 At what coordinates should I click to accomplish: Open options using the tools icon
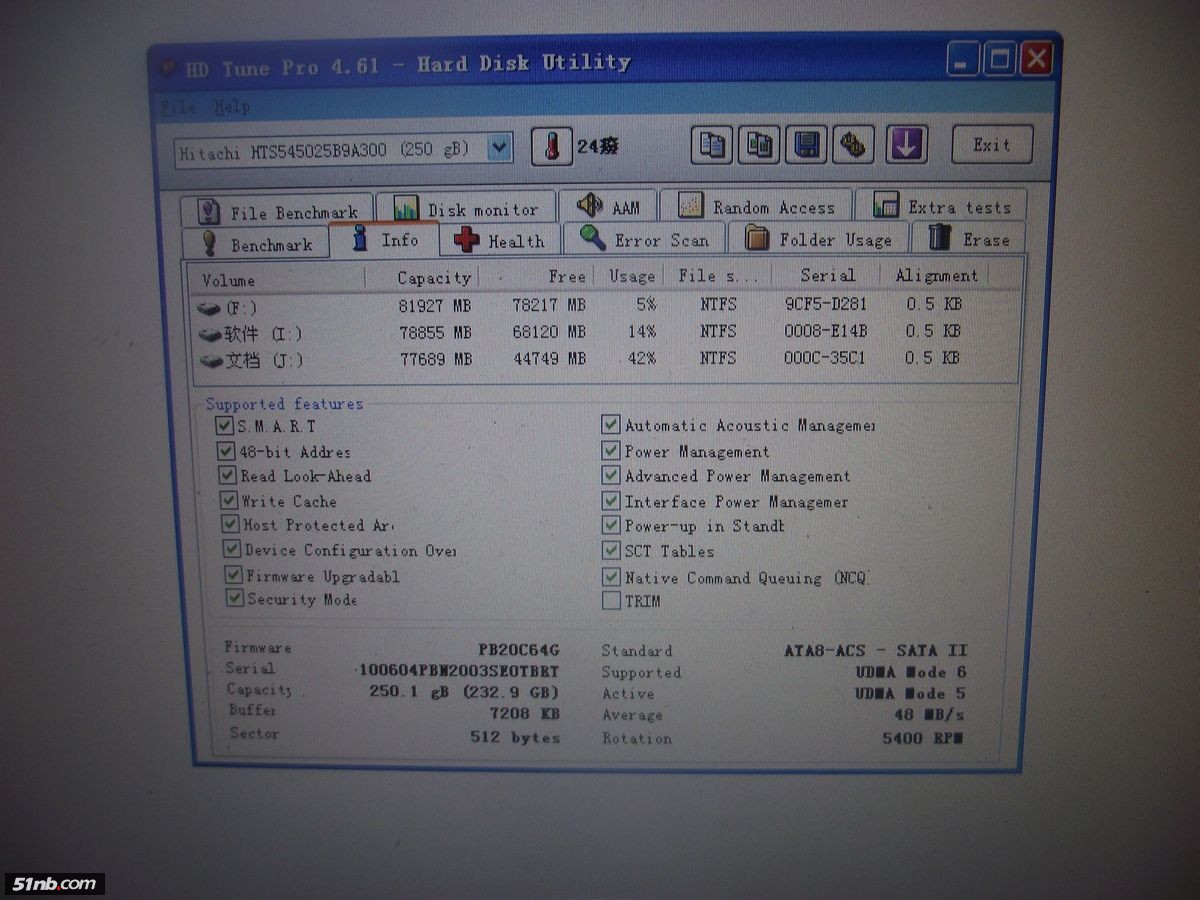click(x=853, y=145)
